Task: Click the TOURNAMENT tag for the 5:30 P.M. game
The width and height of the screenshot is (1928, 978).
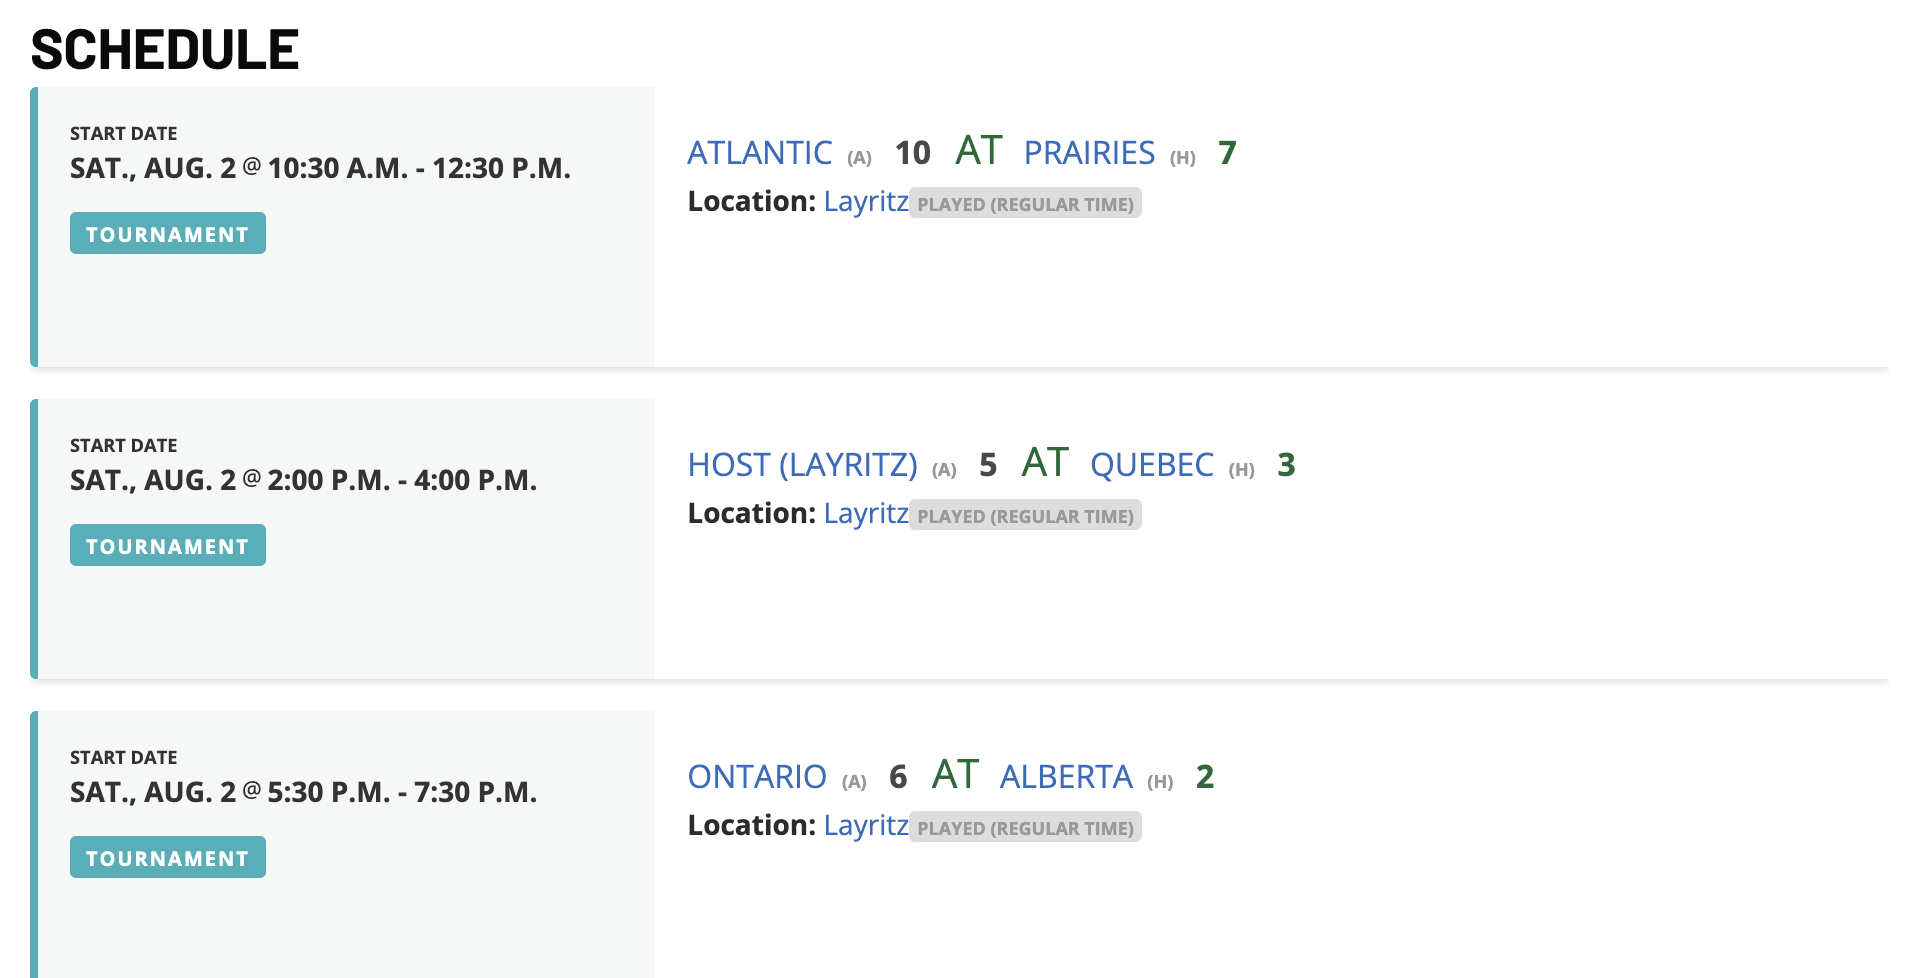Action: point(168,857)
